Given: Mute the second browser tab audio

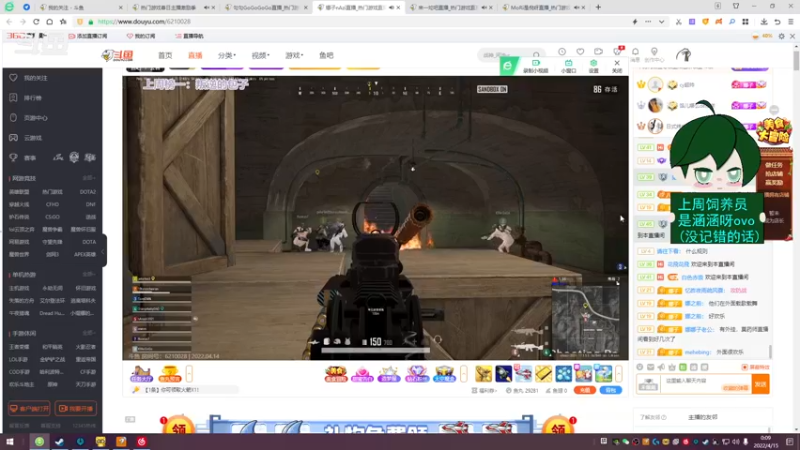Looking at the screenshot, I should point(206,8).
